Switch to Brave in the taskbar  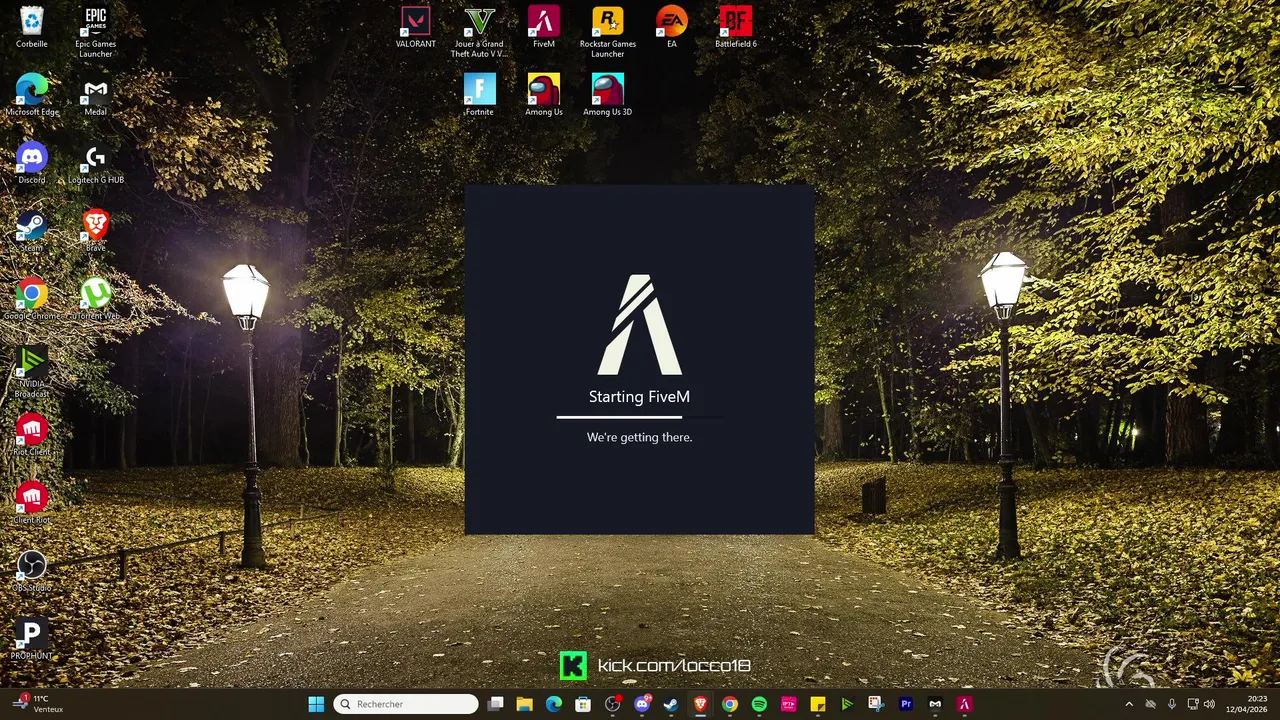700,704
